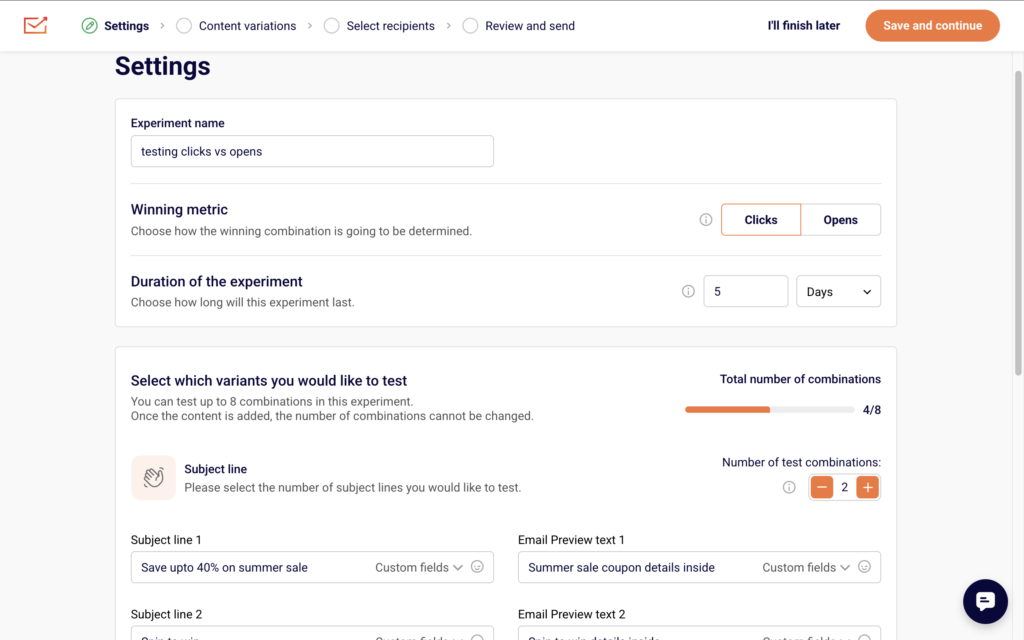
Task: Increase subject line combinations with plus
Action: (867, 487)
